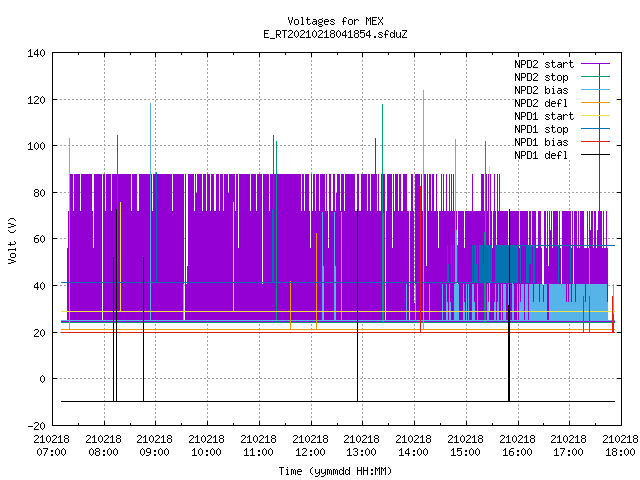Click the x-axis time label 07:00
Screen dimensions: 640x480
tap(52, 453)
